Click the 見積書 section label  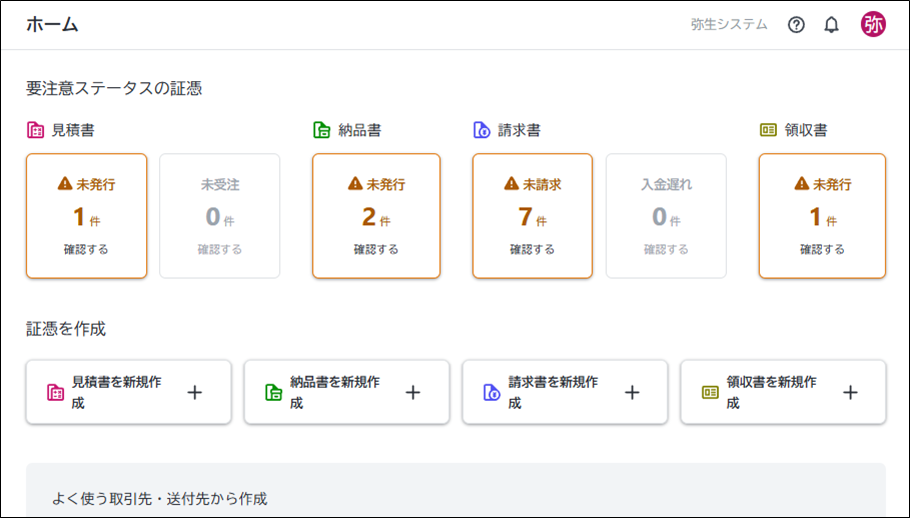coord(73,130)
